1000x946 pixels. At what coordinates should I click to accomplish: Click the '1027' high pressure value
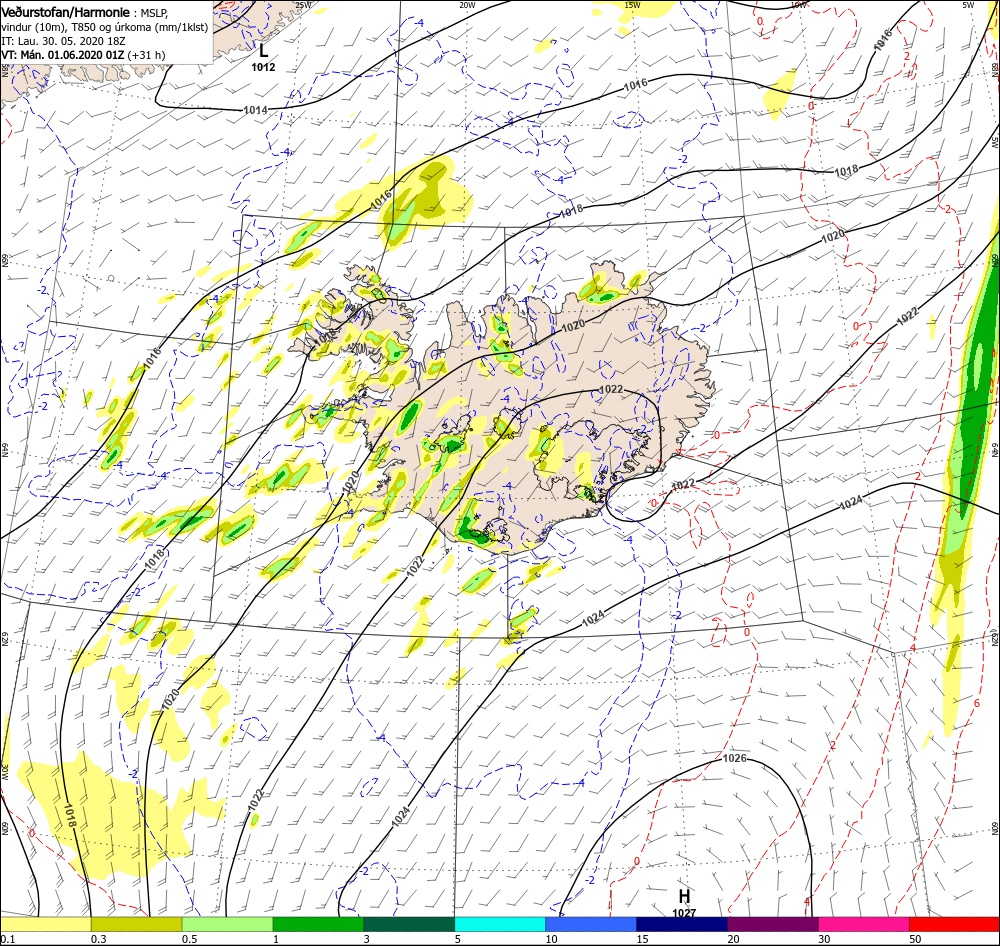coord(684,913)
